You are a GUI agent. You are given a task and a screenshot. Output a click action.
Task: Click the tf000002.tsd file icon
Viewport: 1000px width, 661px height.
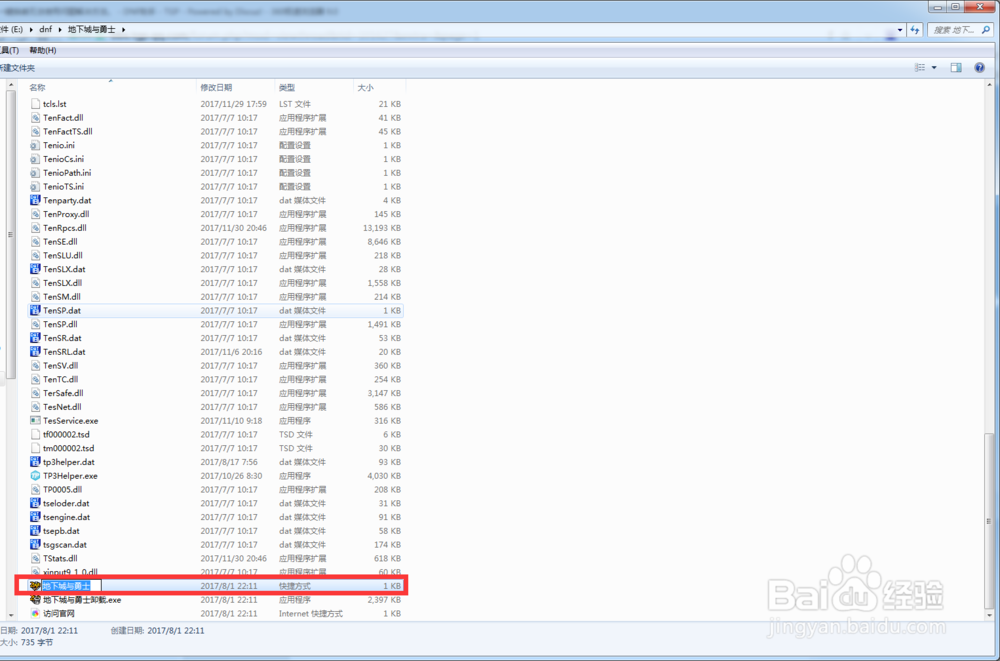click(x=36, y=434)
